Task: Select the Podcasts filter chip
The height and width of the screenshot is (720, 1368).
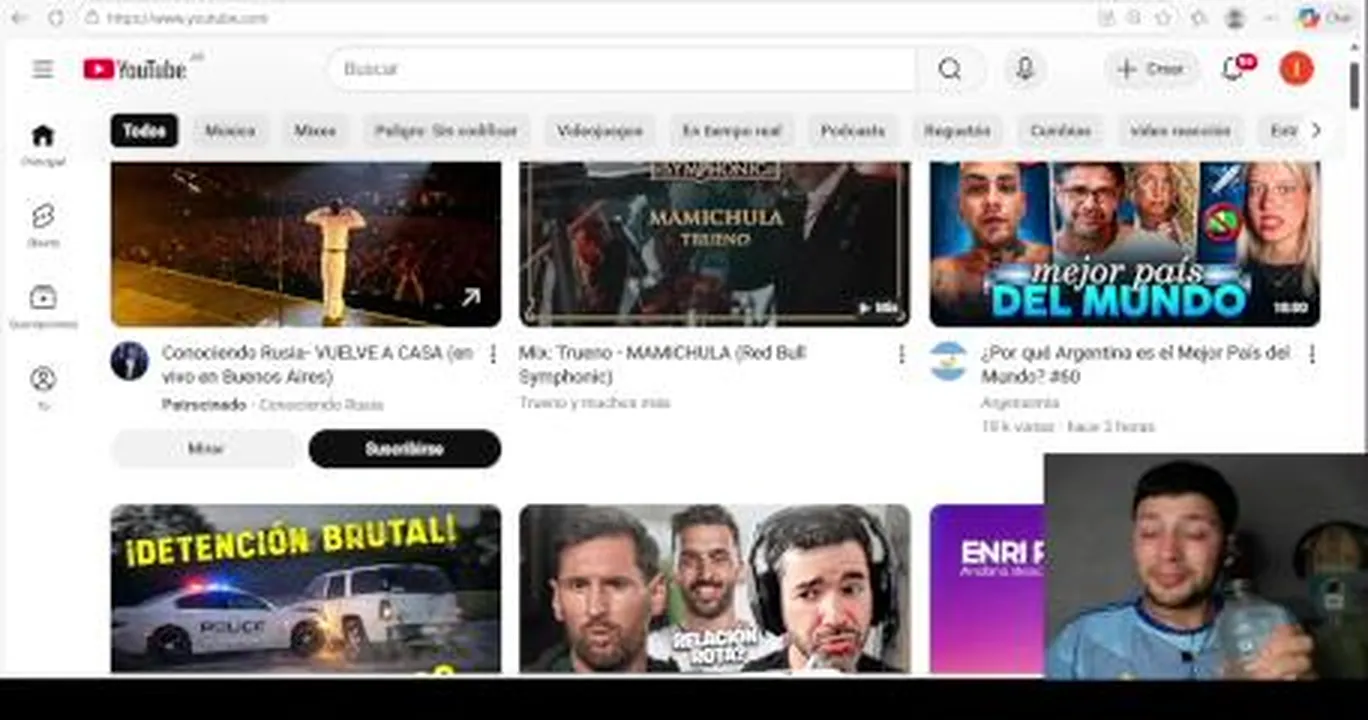Action: click(853, 131)
